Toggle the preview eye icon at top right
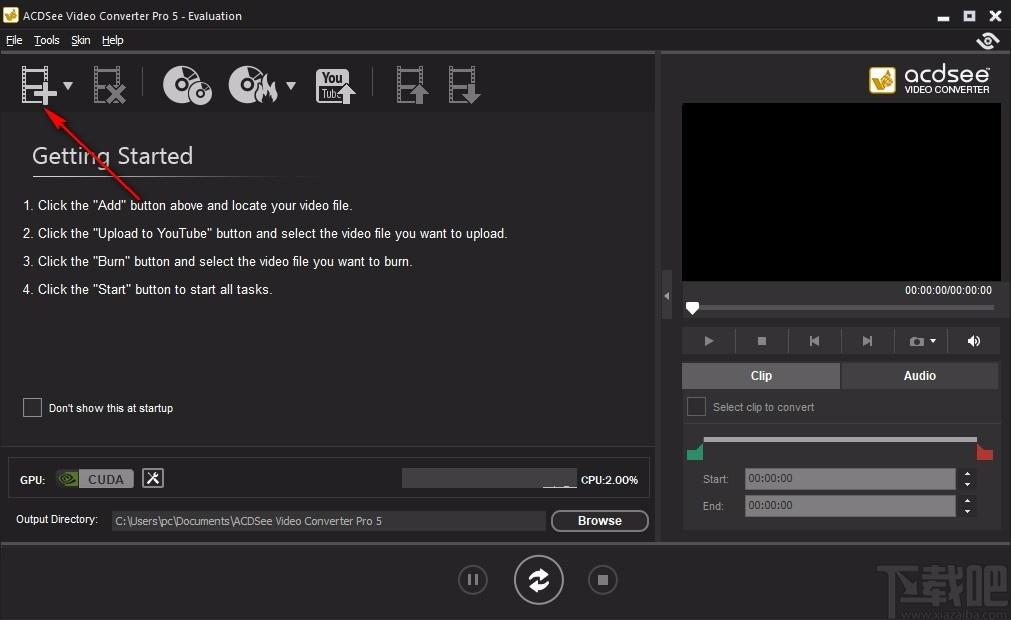The image size is (1011, 620). (987, 41)
